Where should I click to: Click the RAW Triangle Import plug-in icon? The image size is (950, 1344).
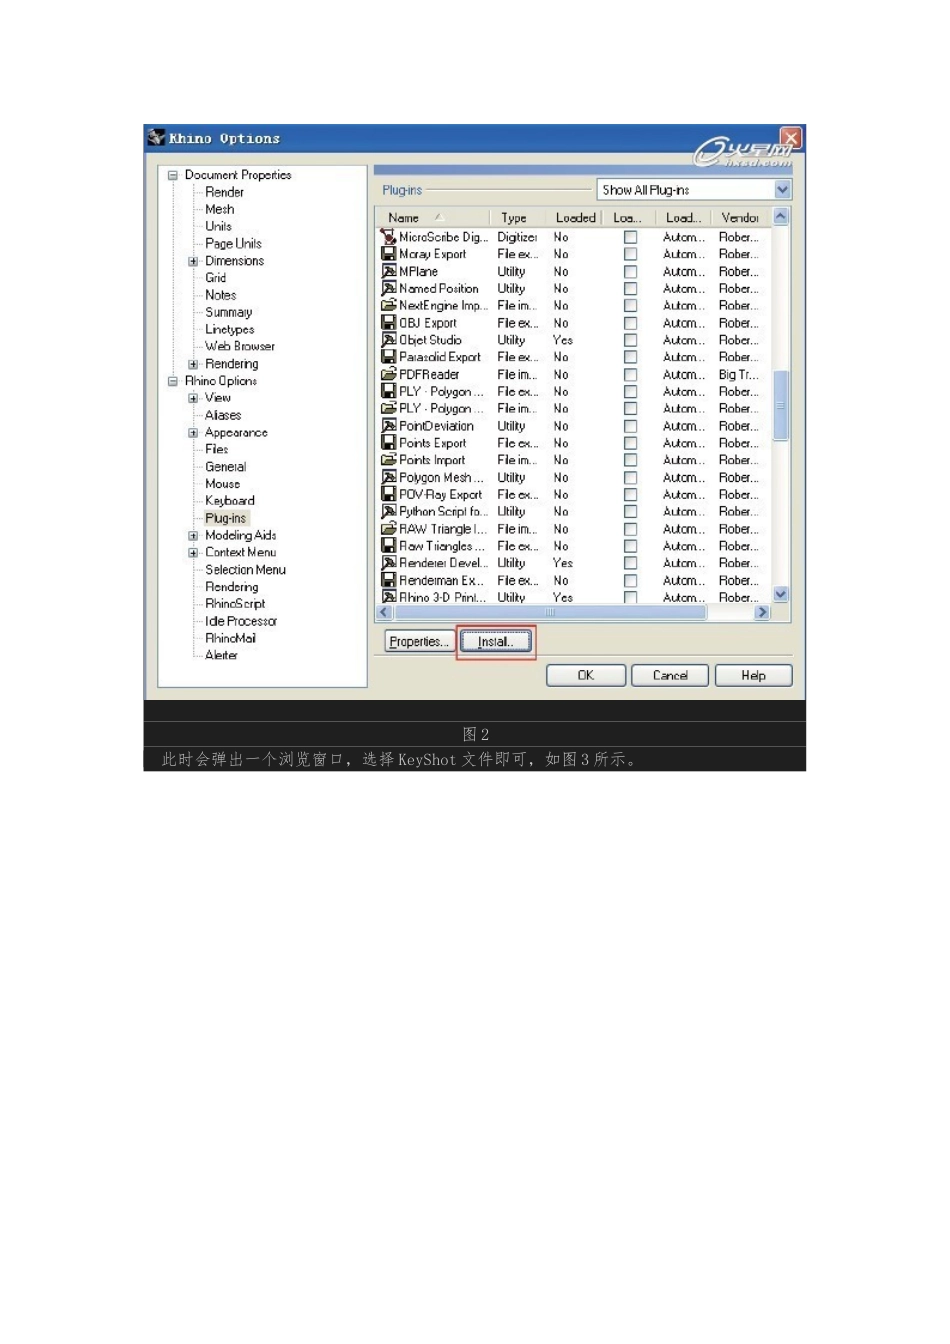pyautogui.click(x=388, y=529)
